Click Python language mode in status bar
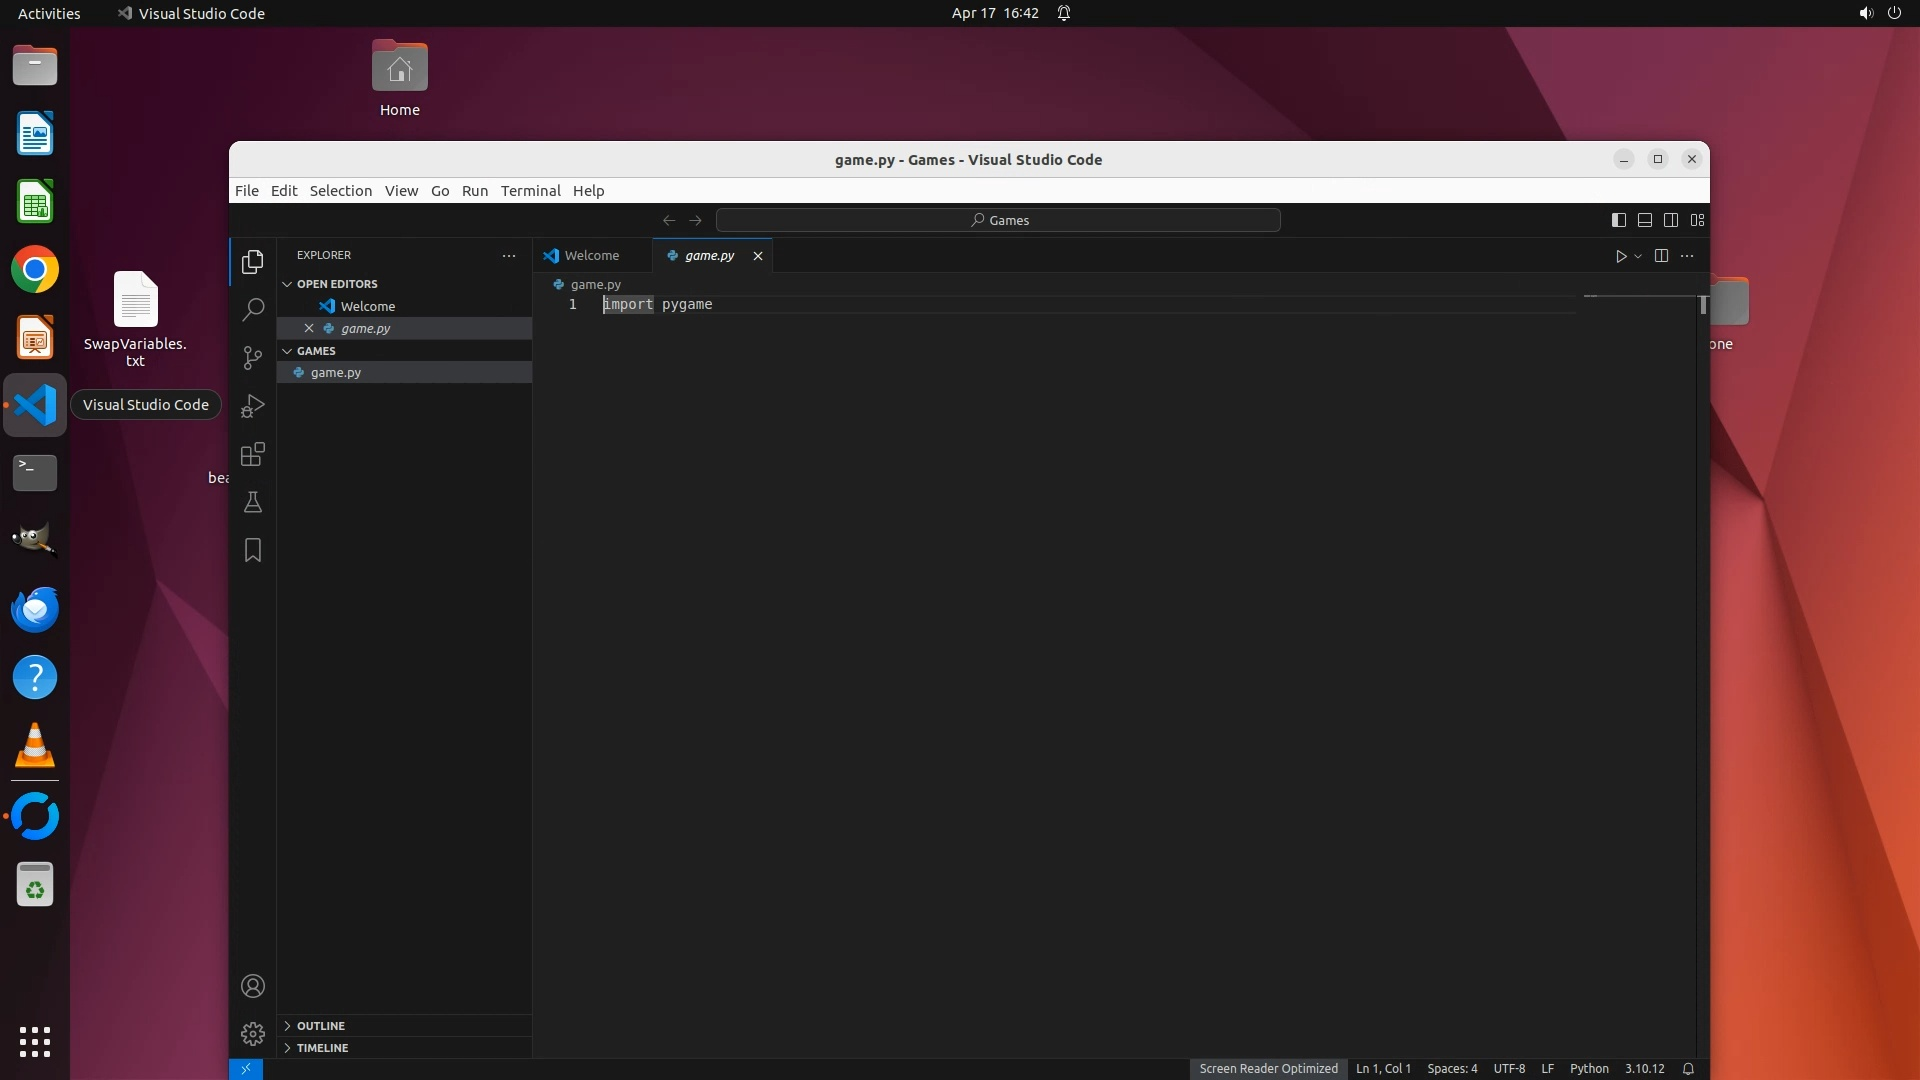The height and width of the screenshot is (1080, 1920). [x=1588, y=1069]
